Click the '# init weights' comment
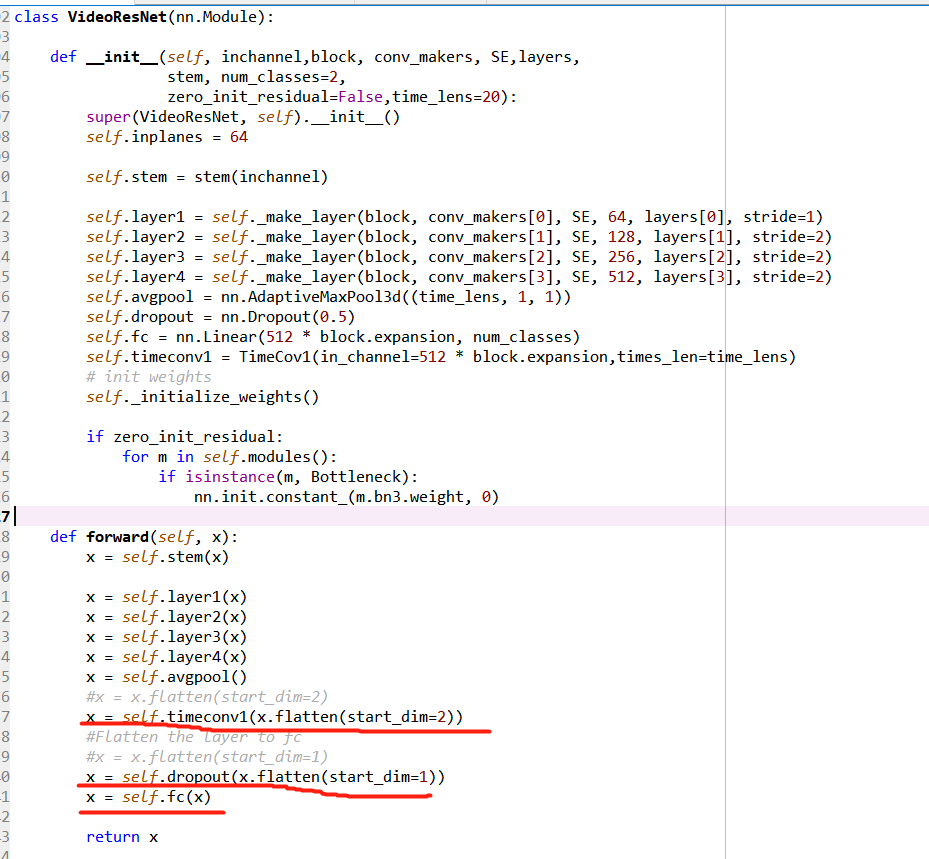 pos(148,377)
